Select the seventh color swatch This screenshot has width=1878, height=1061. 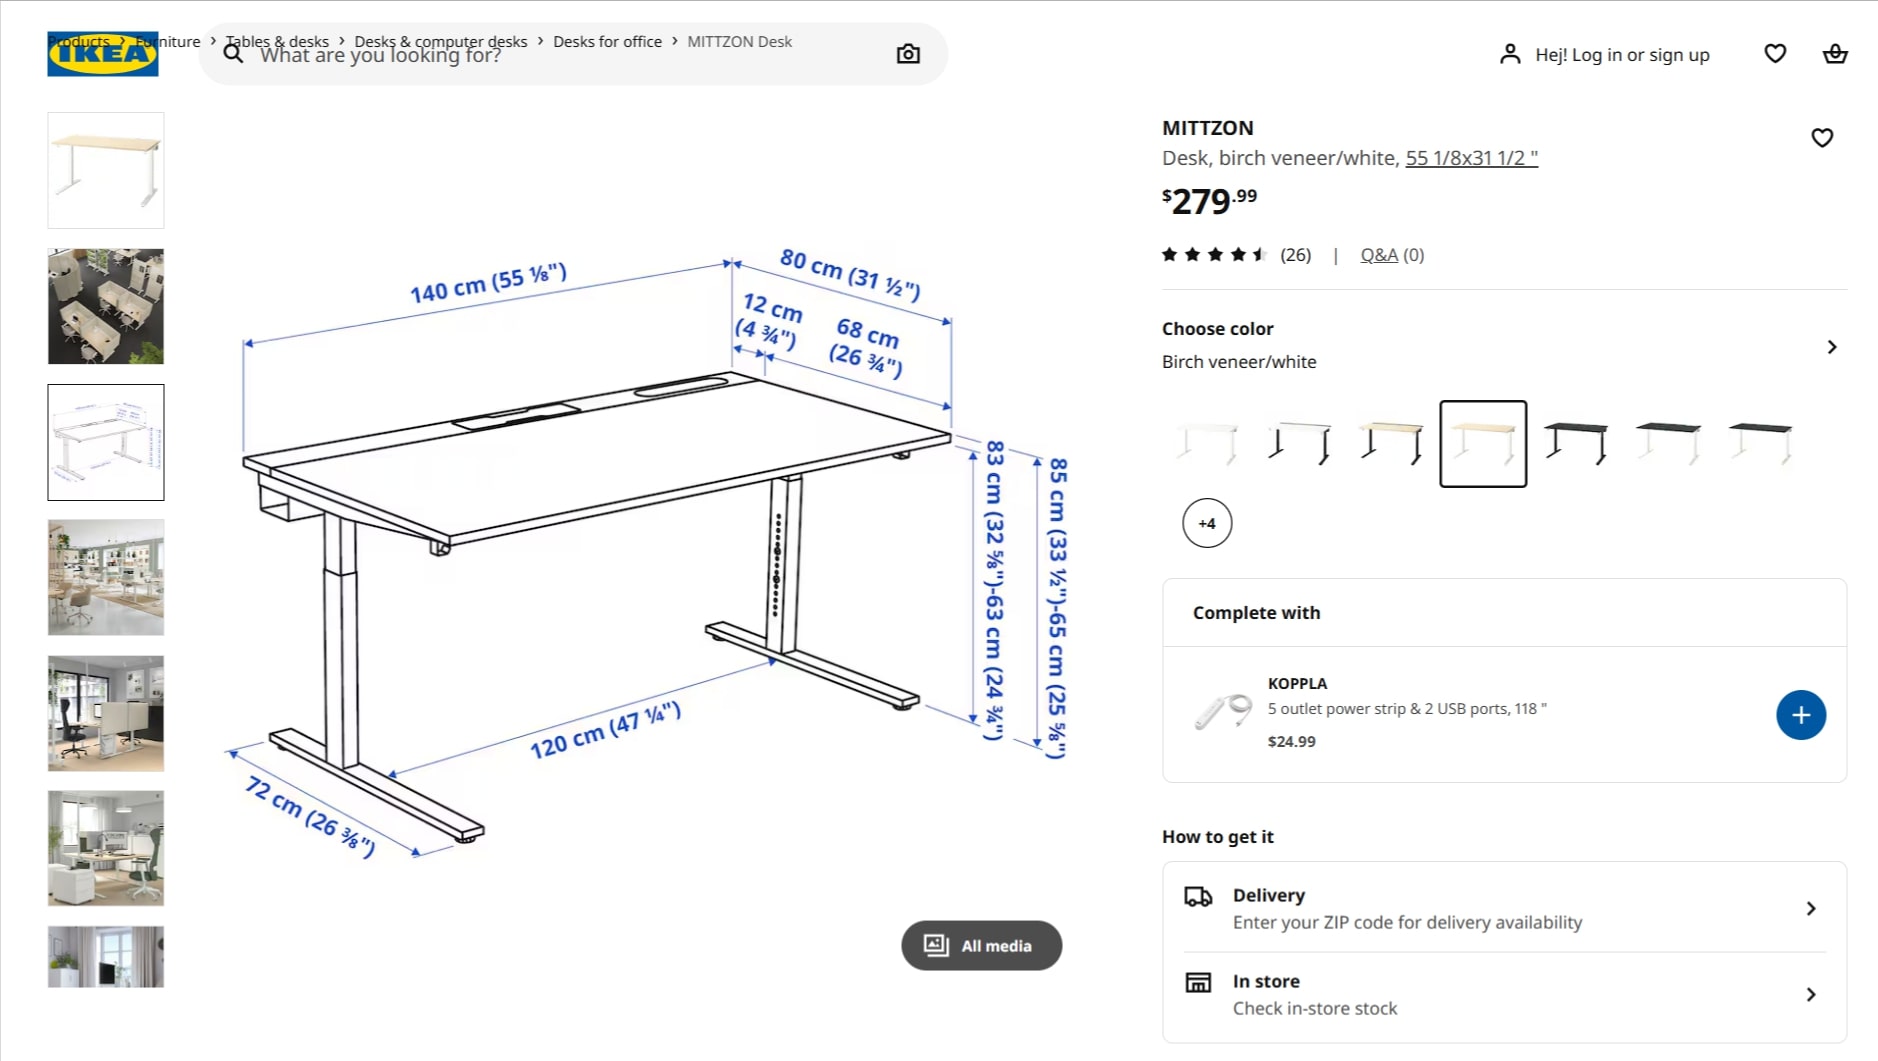tap(1759, 444)
